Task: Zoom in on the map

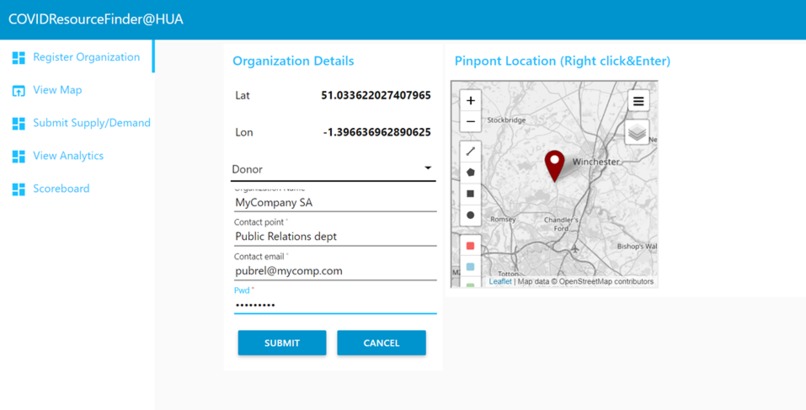Action: [x=470, y=101]
